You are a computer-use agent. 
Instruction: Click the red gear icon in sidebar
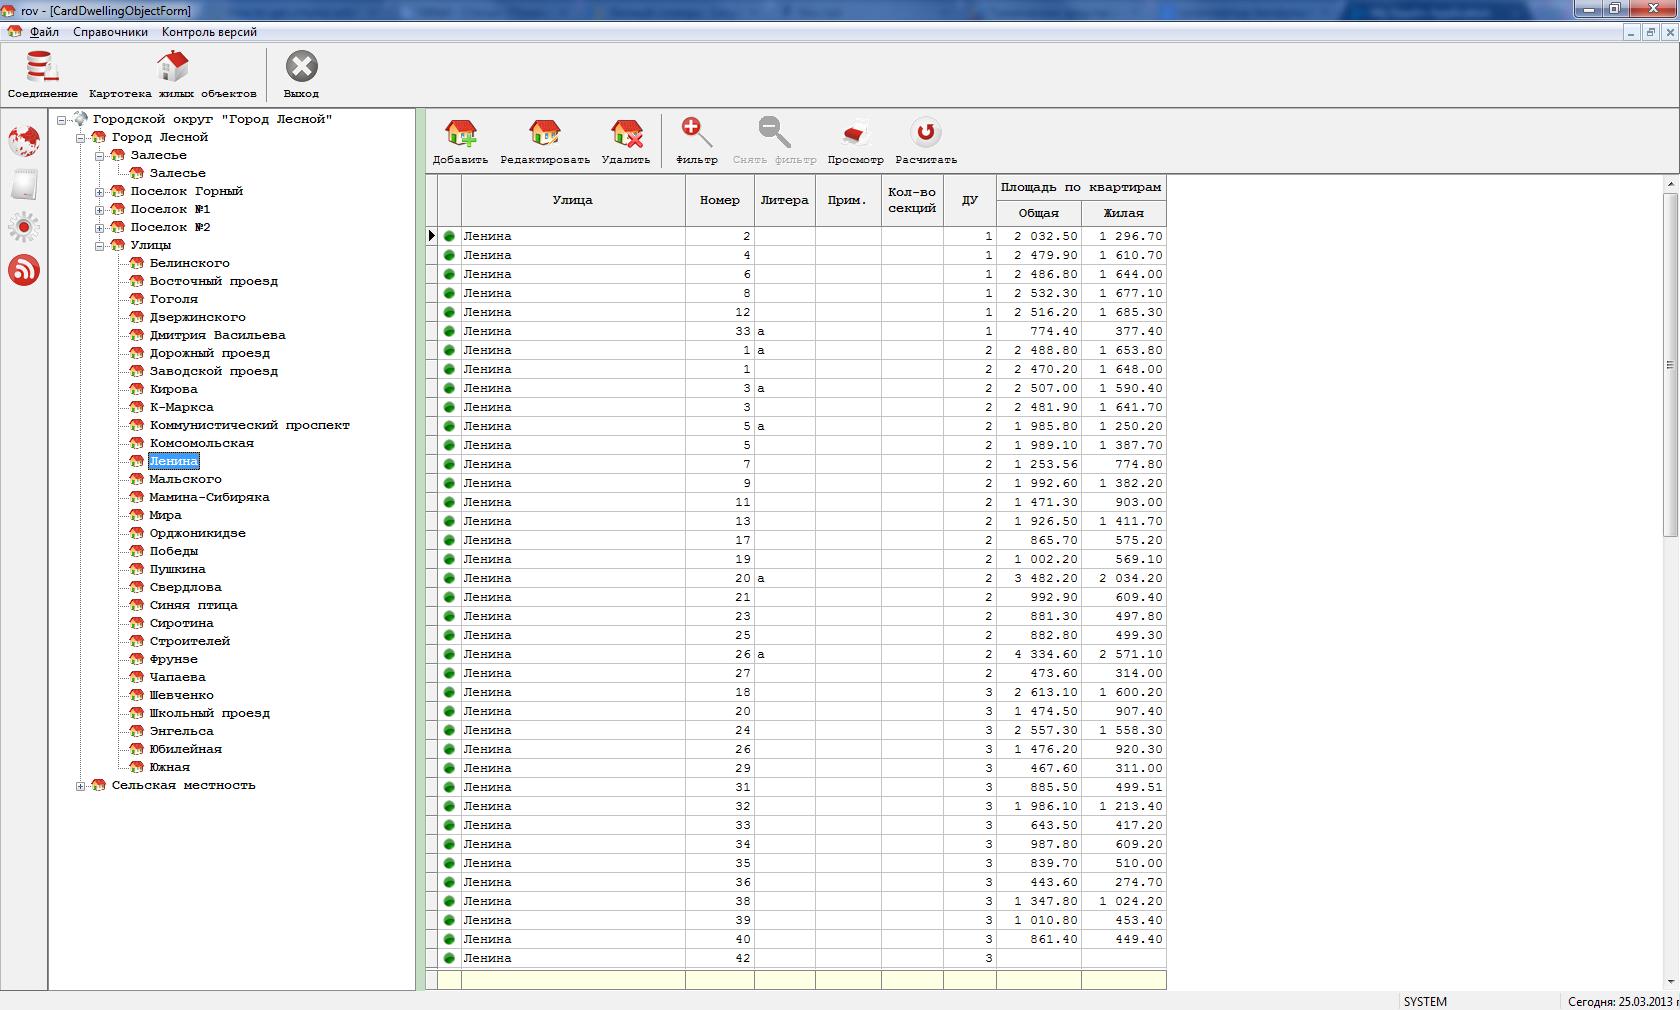(x=24, y=227)
